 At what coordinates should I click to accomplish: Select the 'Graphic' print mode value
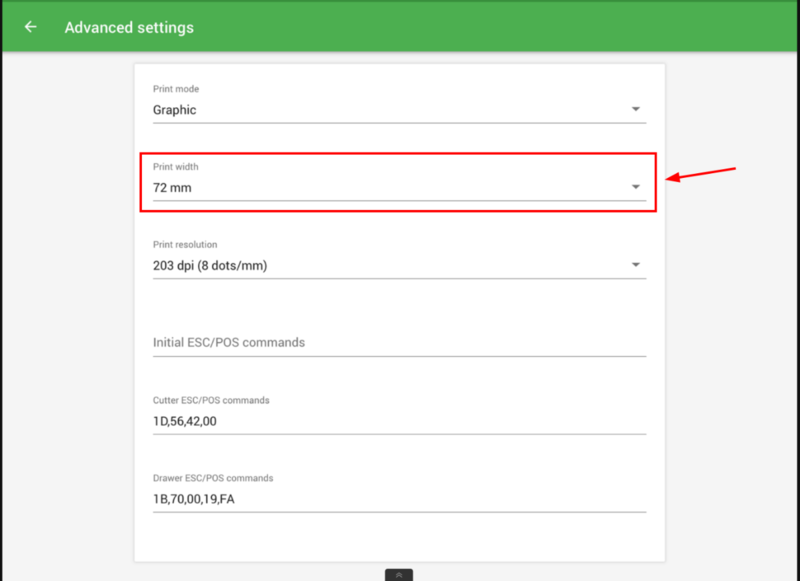[x=175, y=110]
